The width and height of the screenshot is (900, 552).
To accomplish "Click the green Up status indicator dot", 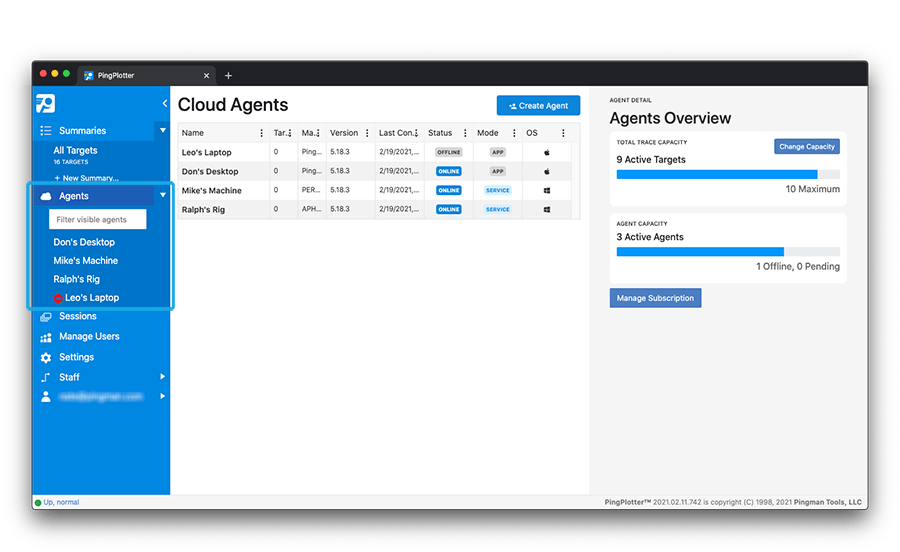I will [38, 503].
